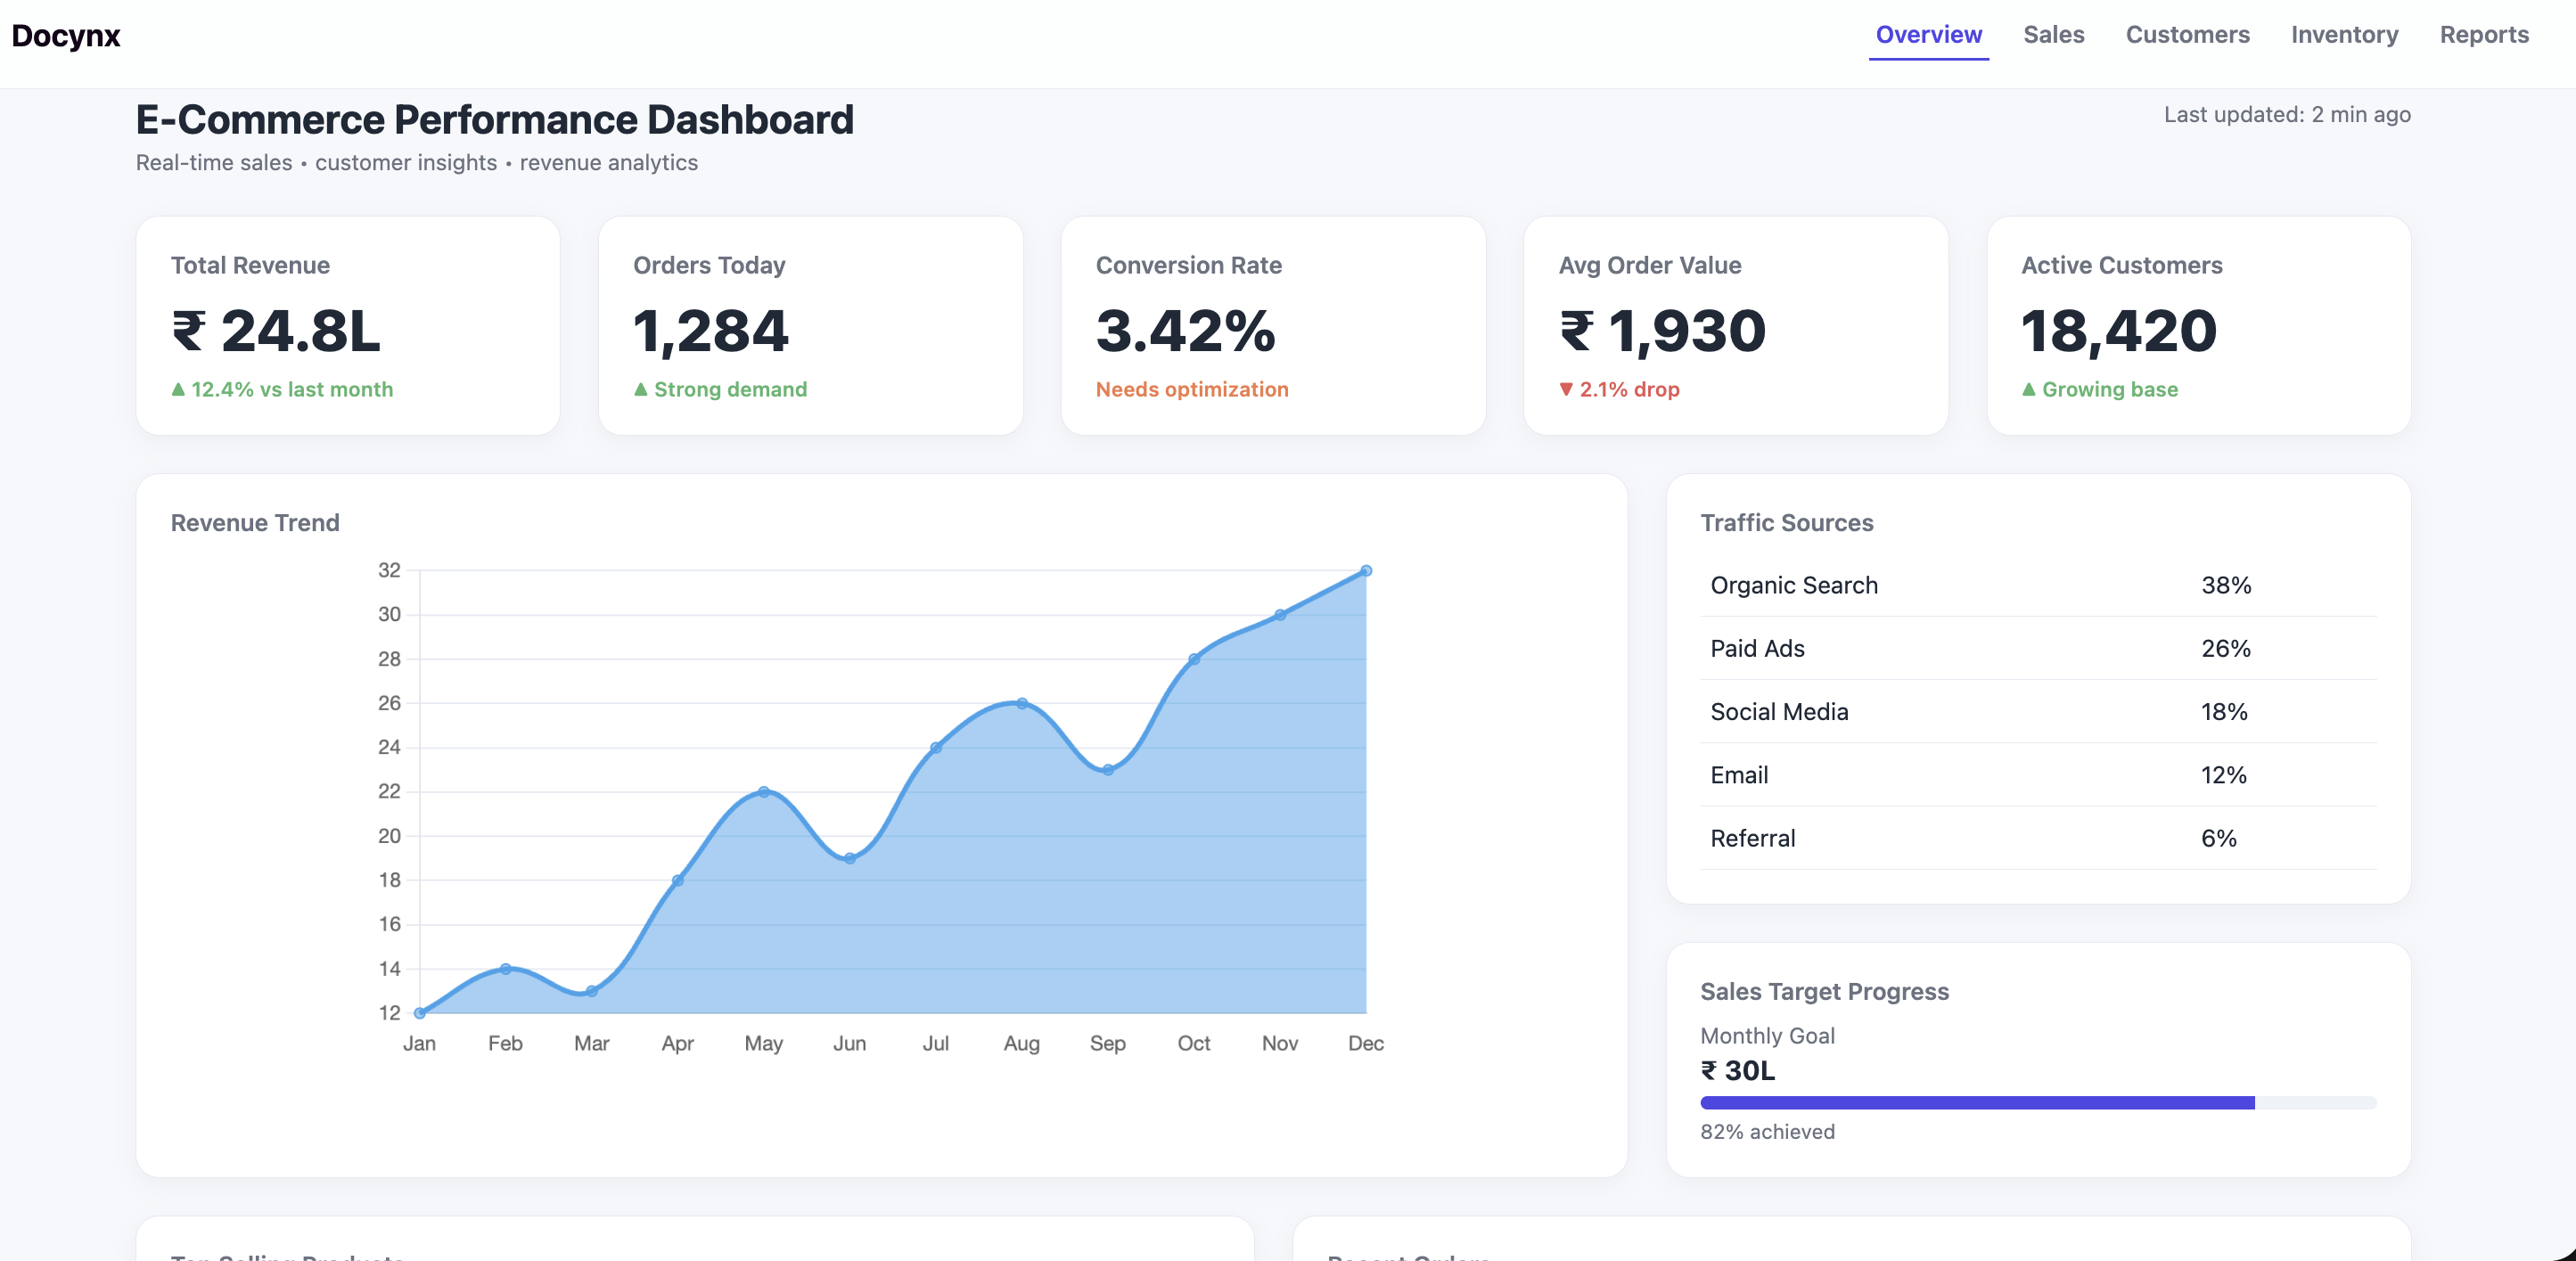
Task: Click the rupee symbol on Total Revenue figure
Action: click(x=190, y=331)
